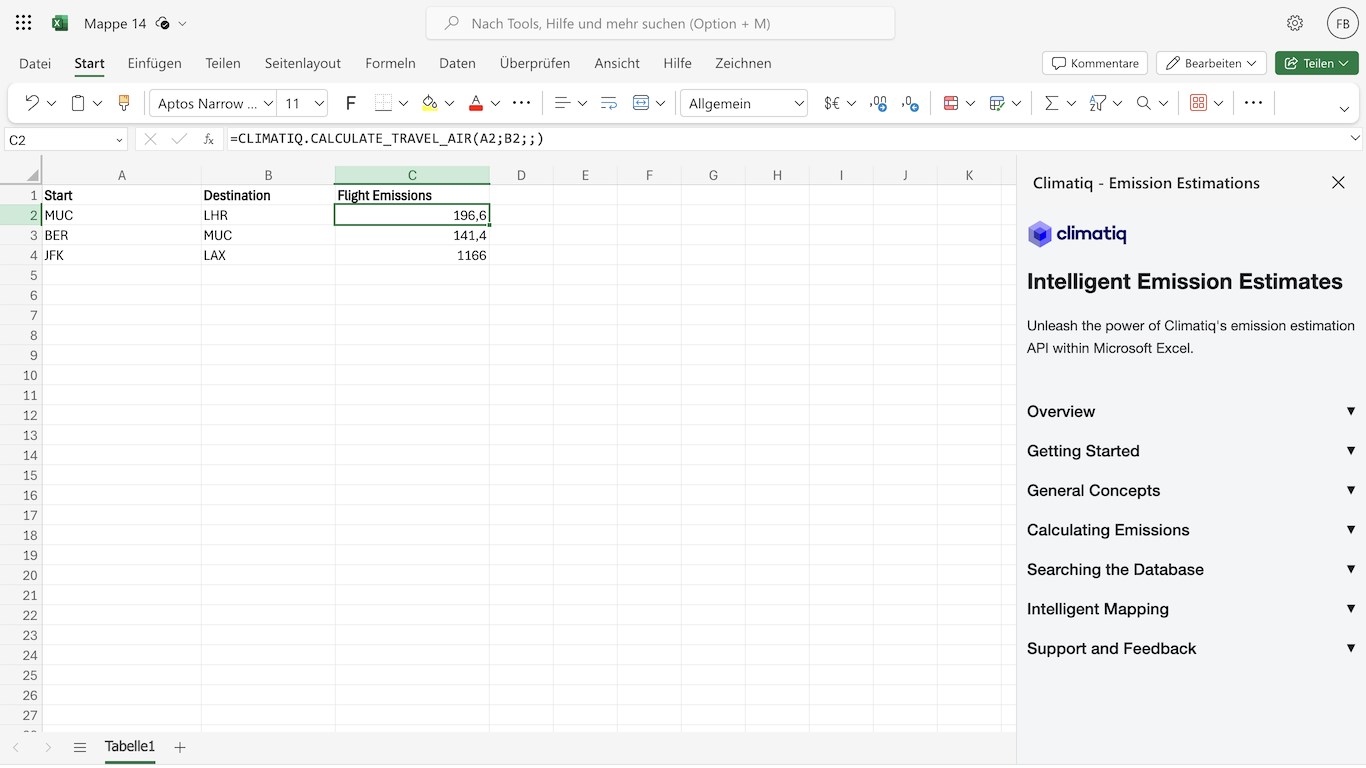Click the merge cells icon

pyautogui.click(x=641, y=103)
